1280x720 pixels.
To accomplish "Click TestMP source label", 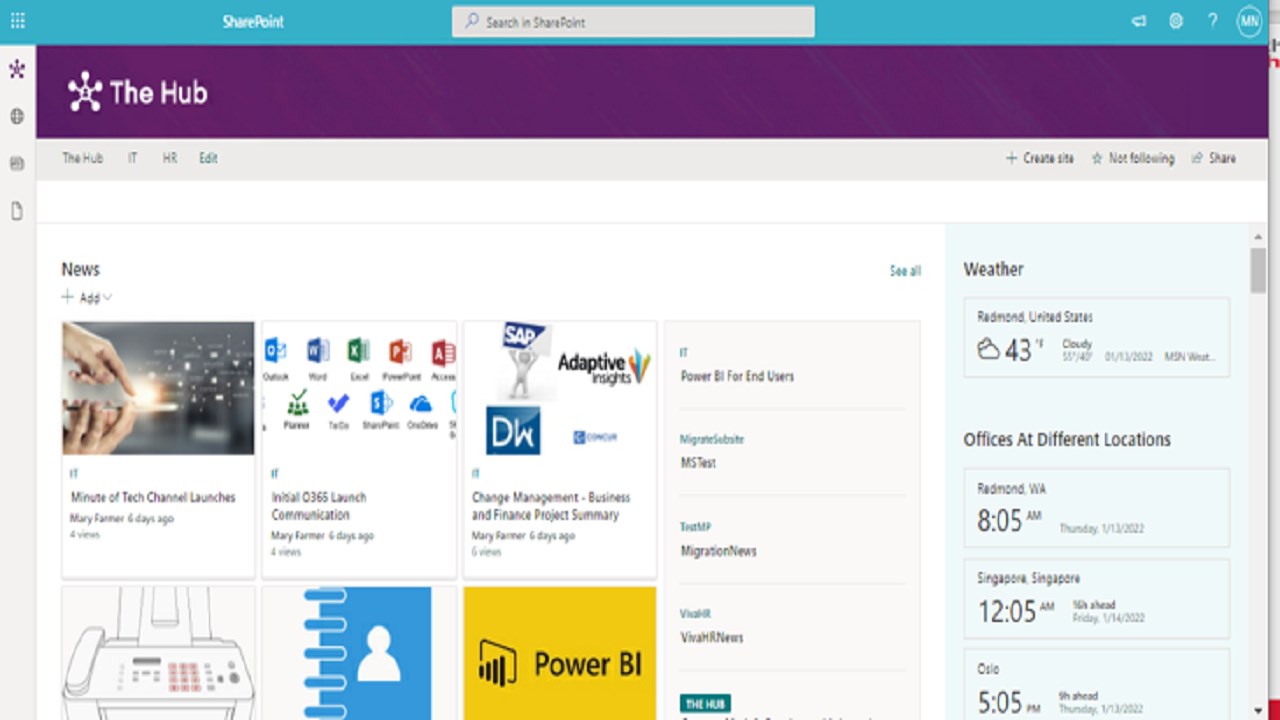I will [694, 527].
